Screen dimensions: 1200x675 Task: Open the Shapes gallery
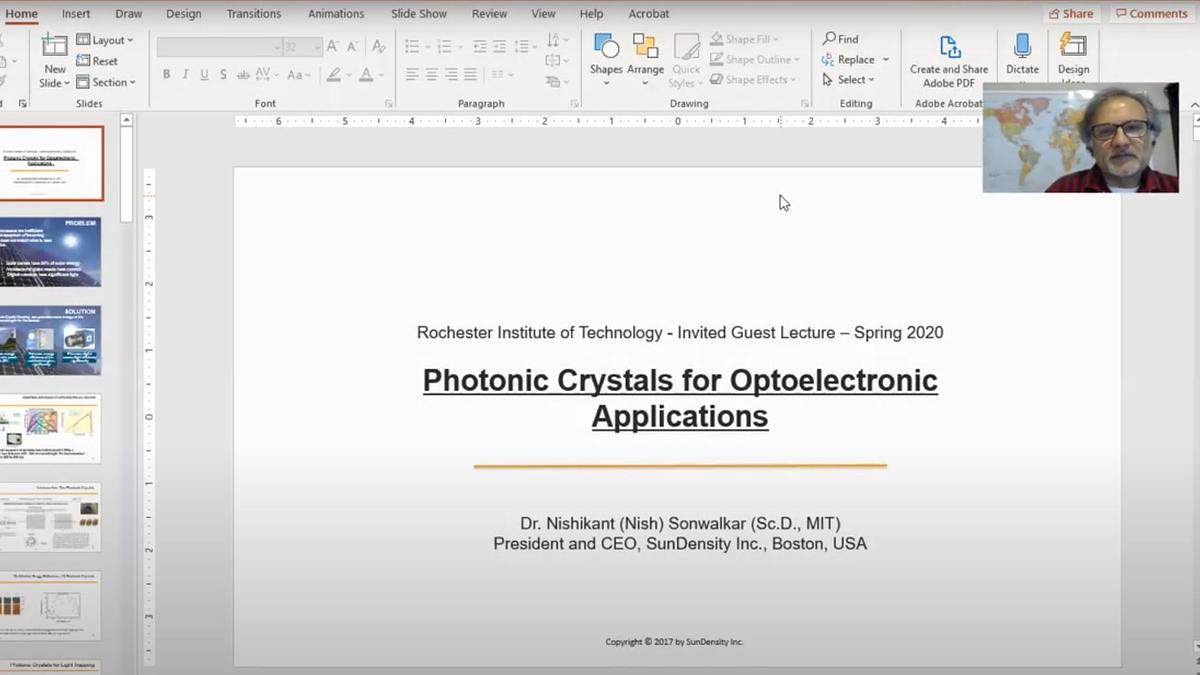[x=606, y=58]
